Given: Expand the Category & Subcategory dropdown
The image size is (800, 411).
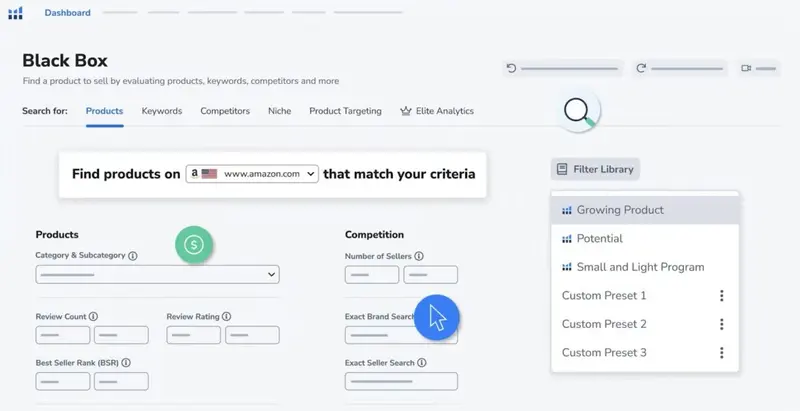Looking at the screenshot, I should tap(157, 274).
